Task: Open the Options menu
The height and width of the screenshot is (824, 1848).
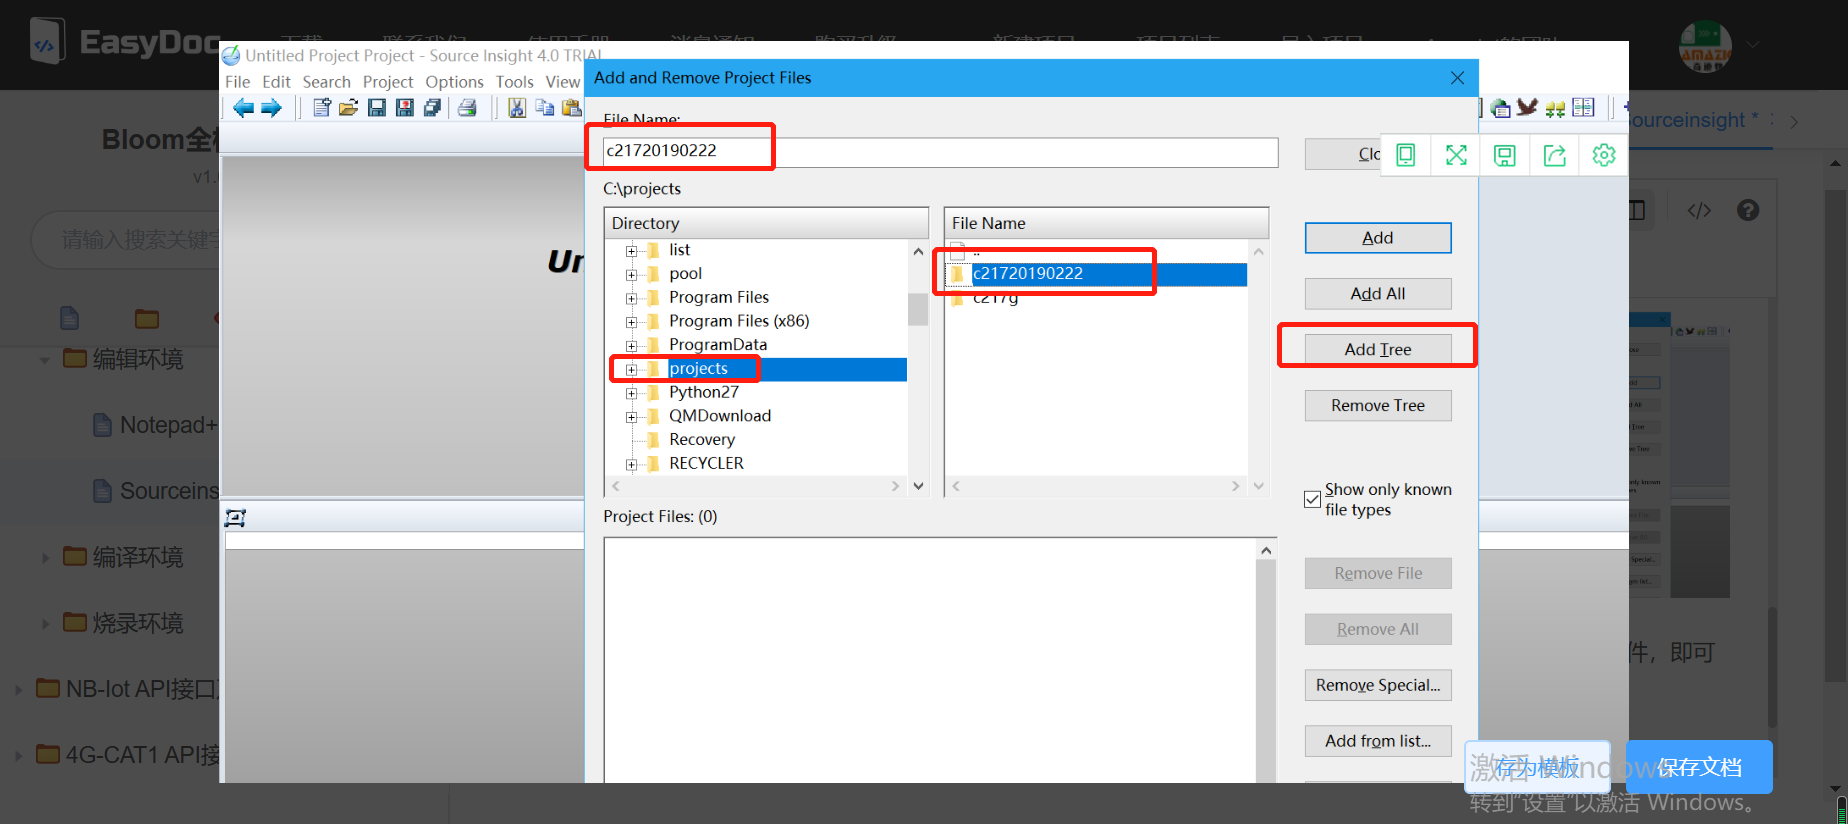Action: click(x=454, y=82)
